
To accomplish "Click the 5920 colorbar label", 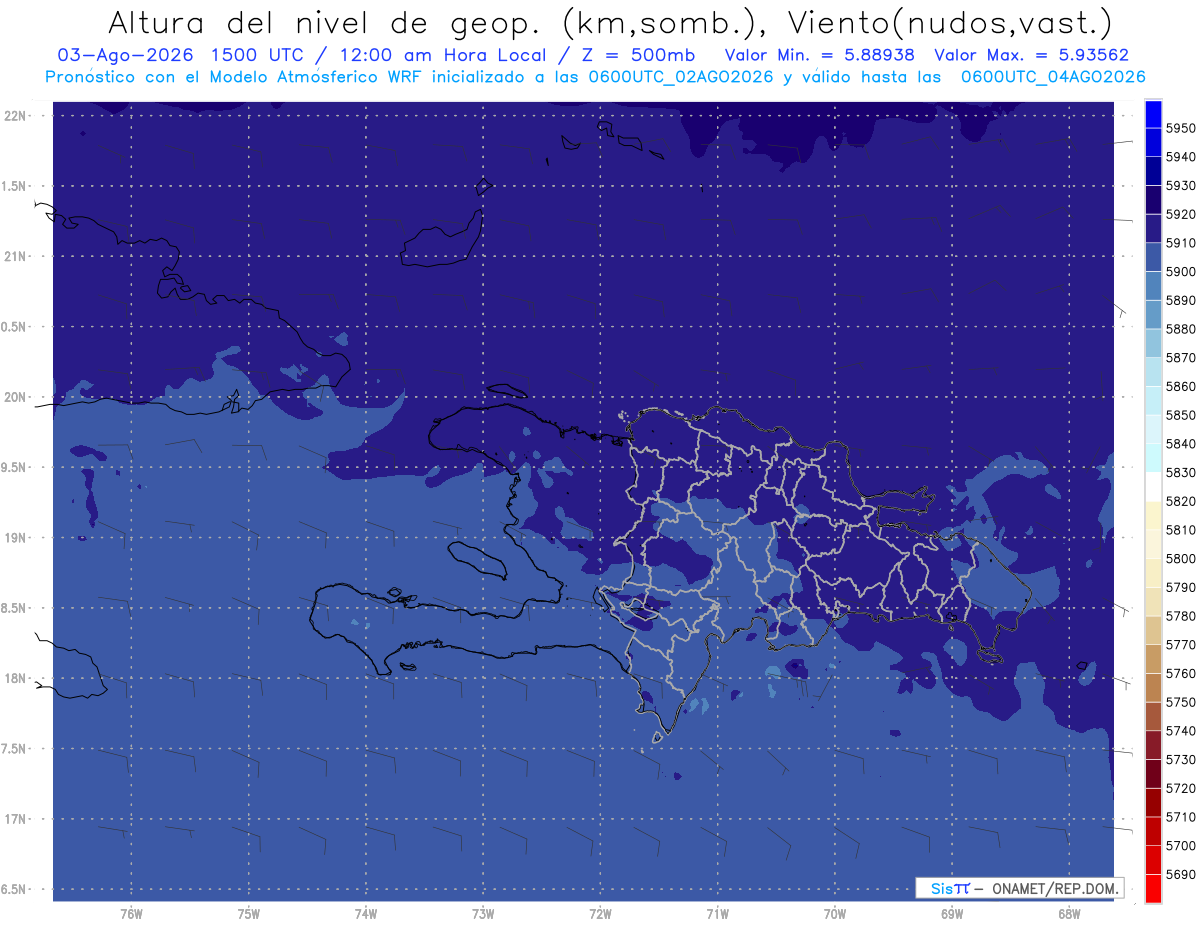I will (1181, 214).
